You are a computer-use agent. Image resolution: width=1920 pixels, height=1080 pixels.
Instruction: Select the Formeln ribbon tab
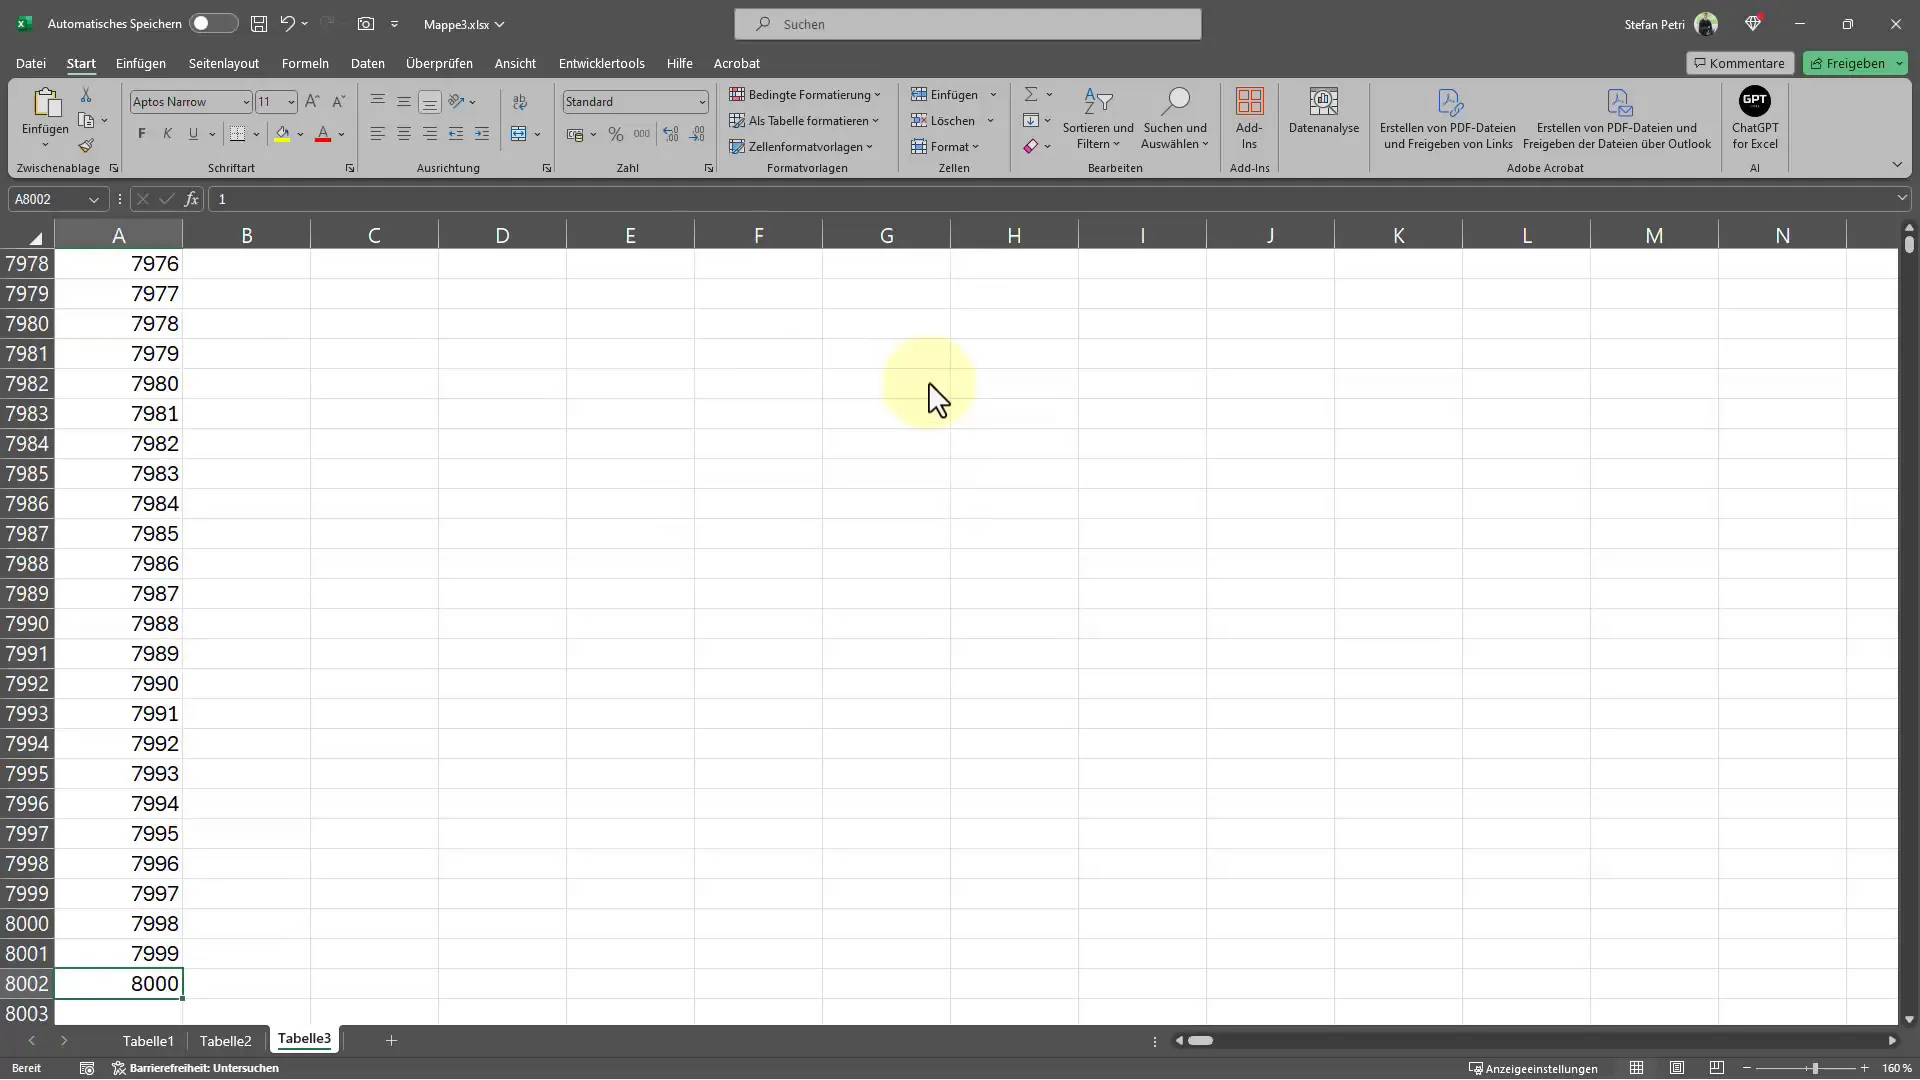[x=305, y=62]
